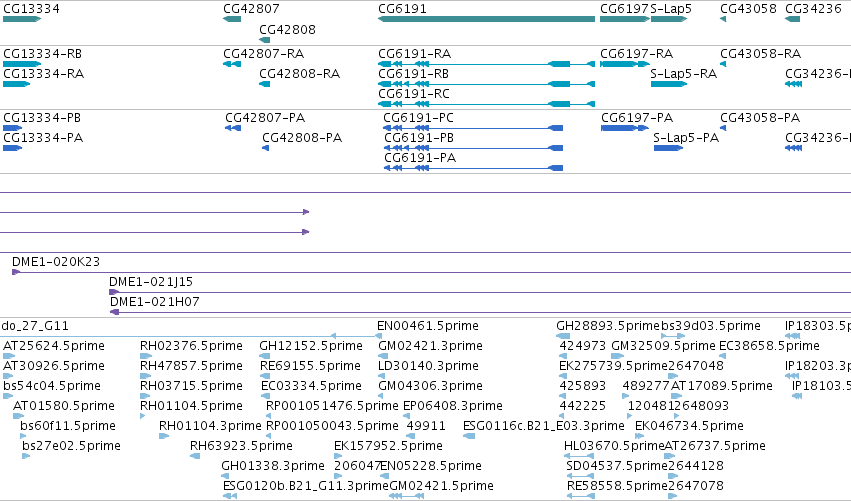Select EST RH01104.3prime
Screen dimensions: 851x501
point(210,426)
